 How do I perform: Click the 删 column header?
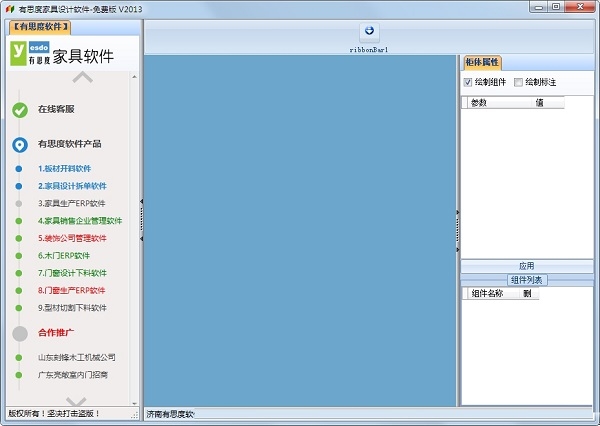(529, 294)
